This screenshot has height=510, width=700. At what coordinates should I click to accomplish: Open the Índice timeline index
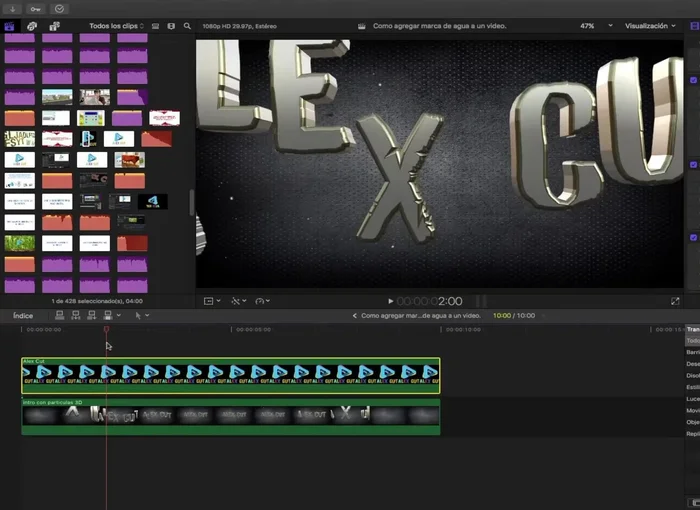tap(22, 315)
